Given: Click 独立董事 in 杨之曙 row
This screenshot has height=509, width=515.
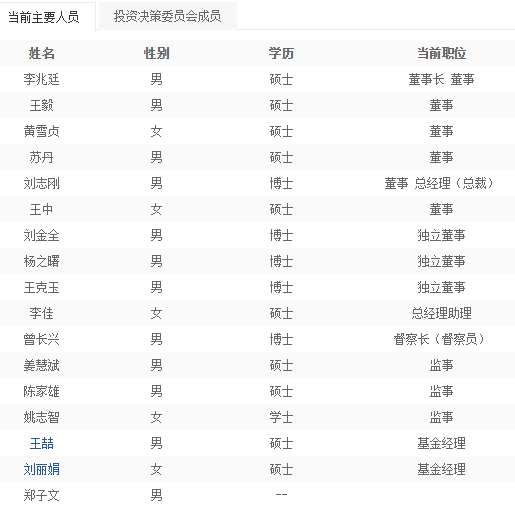Looking at the screenshot, I should pos(442,261).
